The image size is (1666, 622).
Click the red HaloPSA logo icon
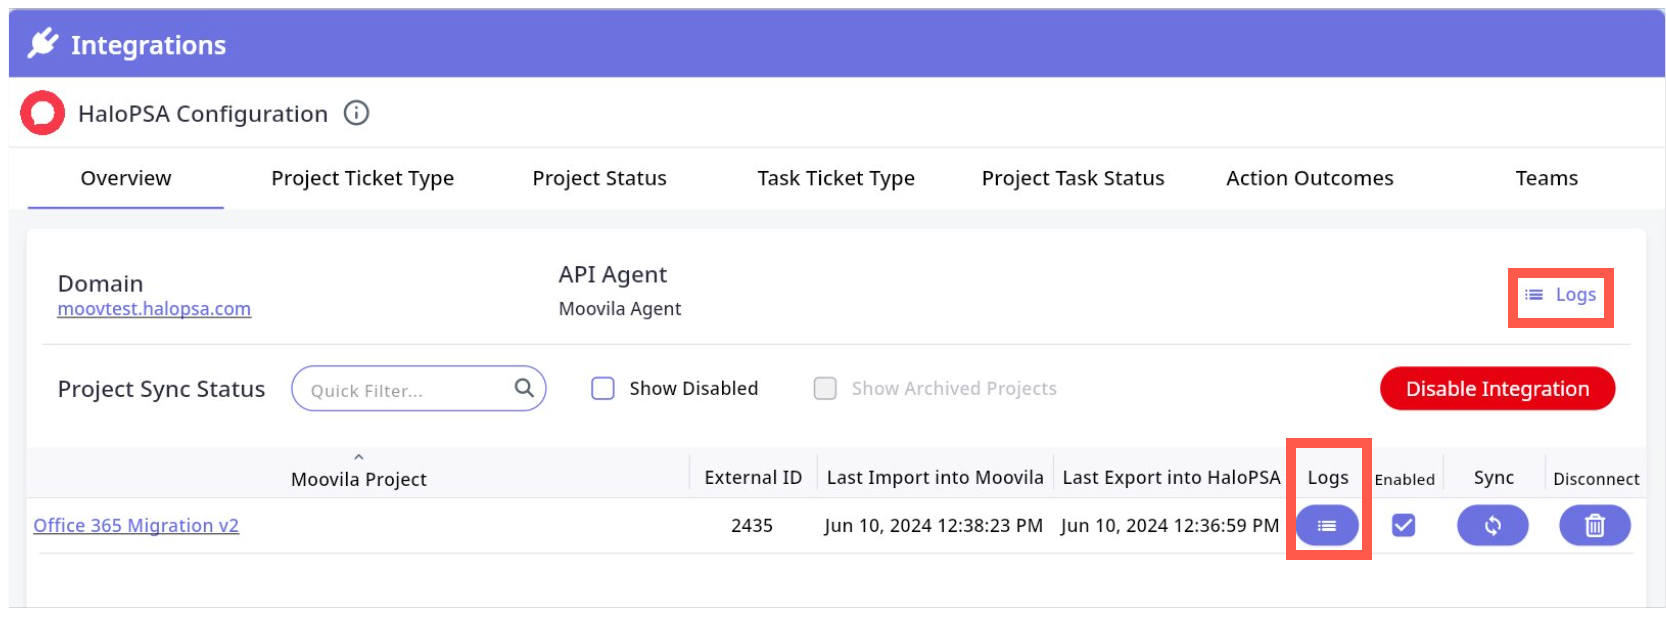(43, 113)
